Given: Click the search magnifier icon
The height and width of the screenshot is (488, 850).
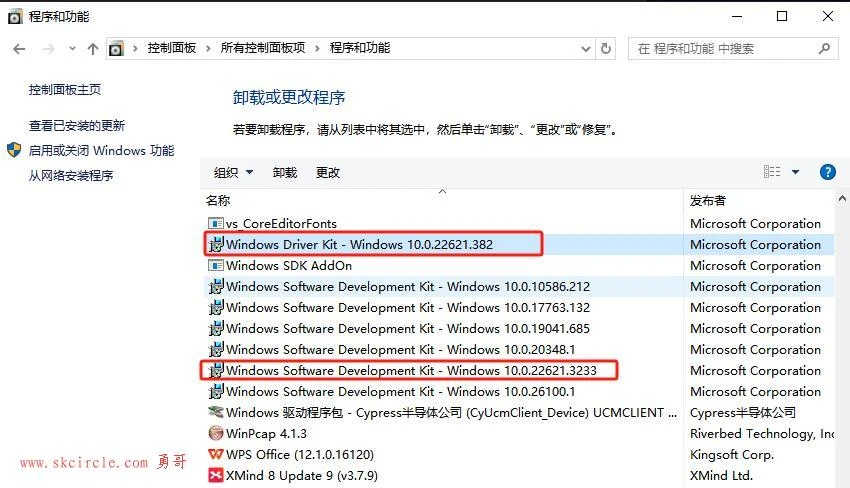Looking at the screenshot, I should pos(825,48).
